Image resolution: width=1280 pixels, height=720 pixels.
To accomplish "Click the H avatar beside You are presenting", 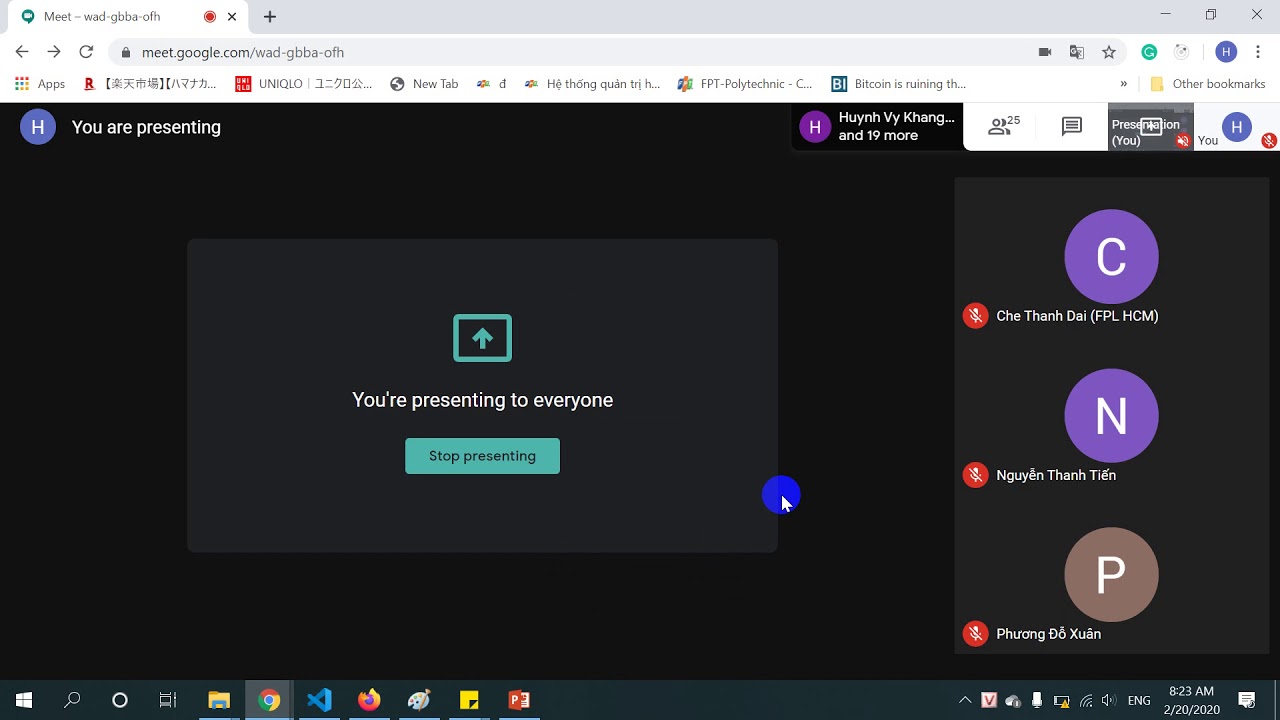I will point(38,127).
